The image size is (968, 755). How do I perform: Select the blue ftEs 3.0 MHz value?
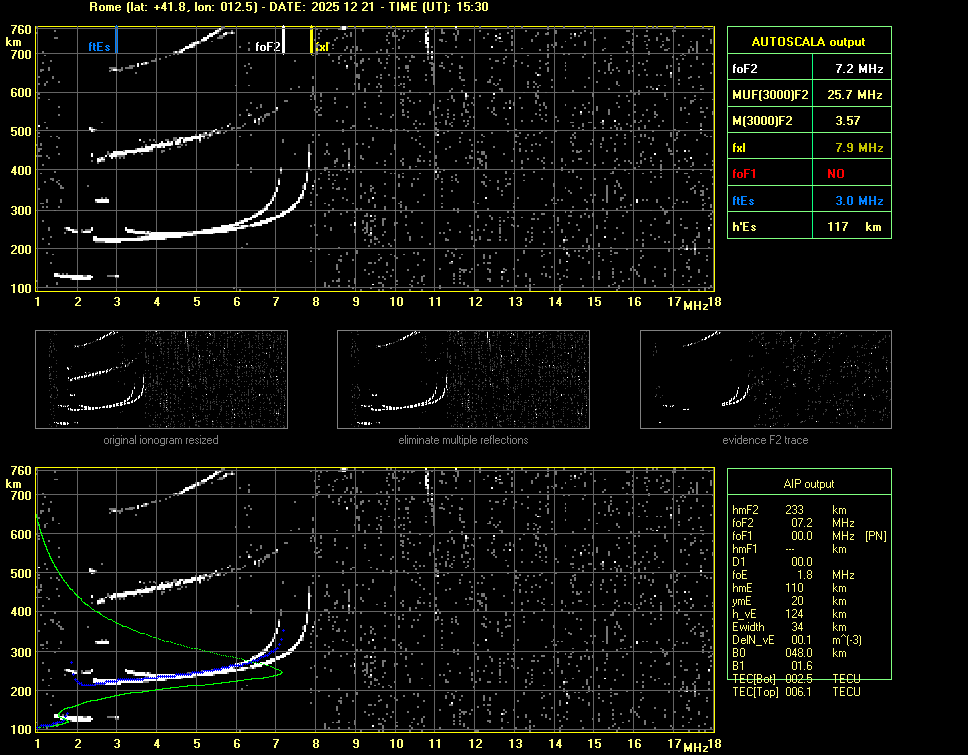tap(859, 200)
